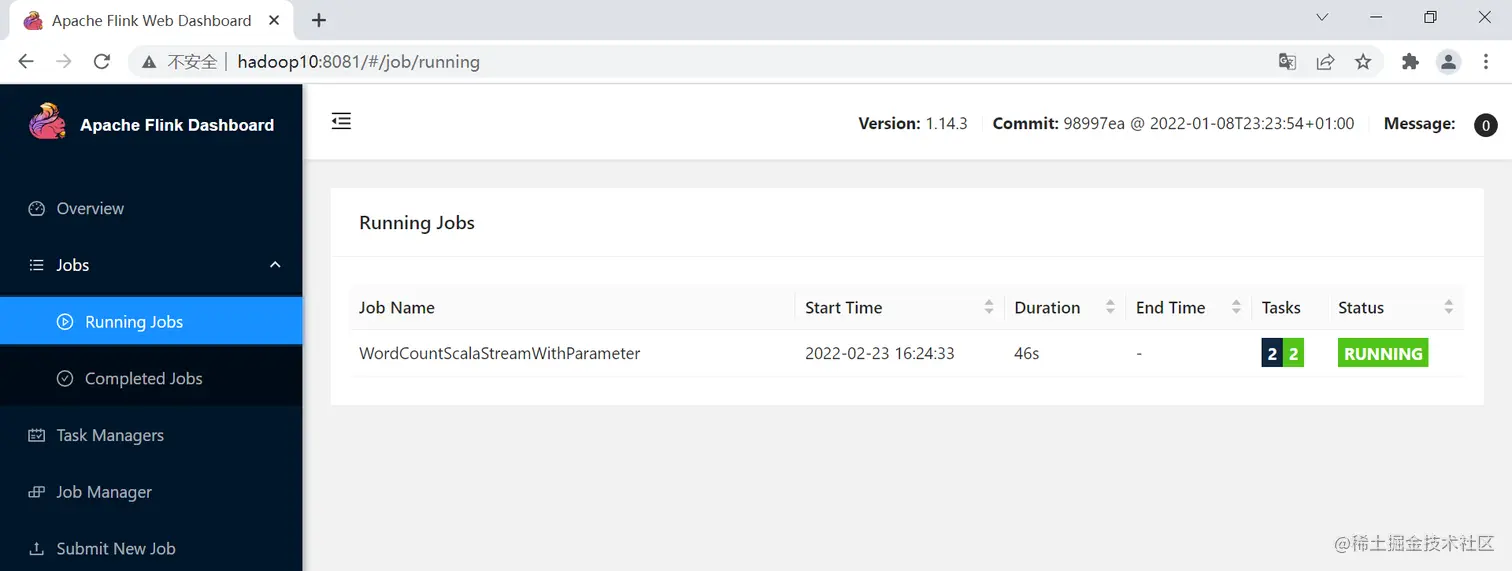Collapse the Jobs submenu chevron
The height and width of the screenshot is (571, 1512).
point(276,265)
